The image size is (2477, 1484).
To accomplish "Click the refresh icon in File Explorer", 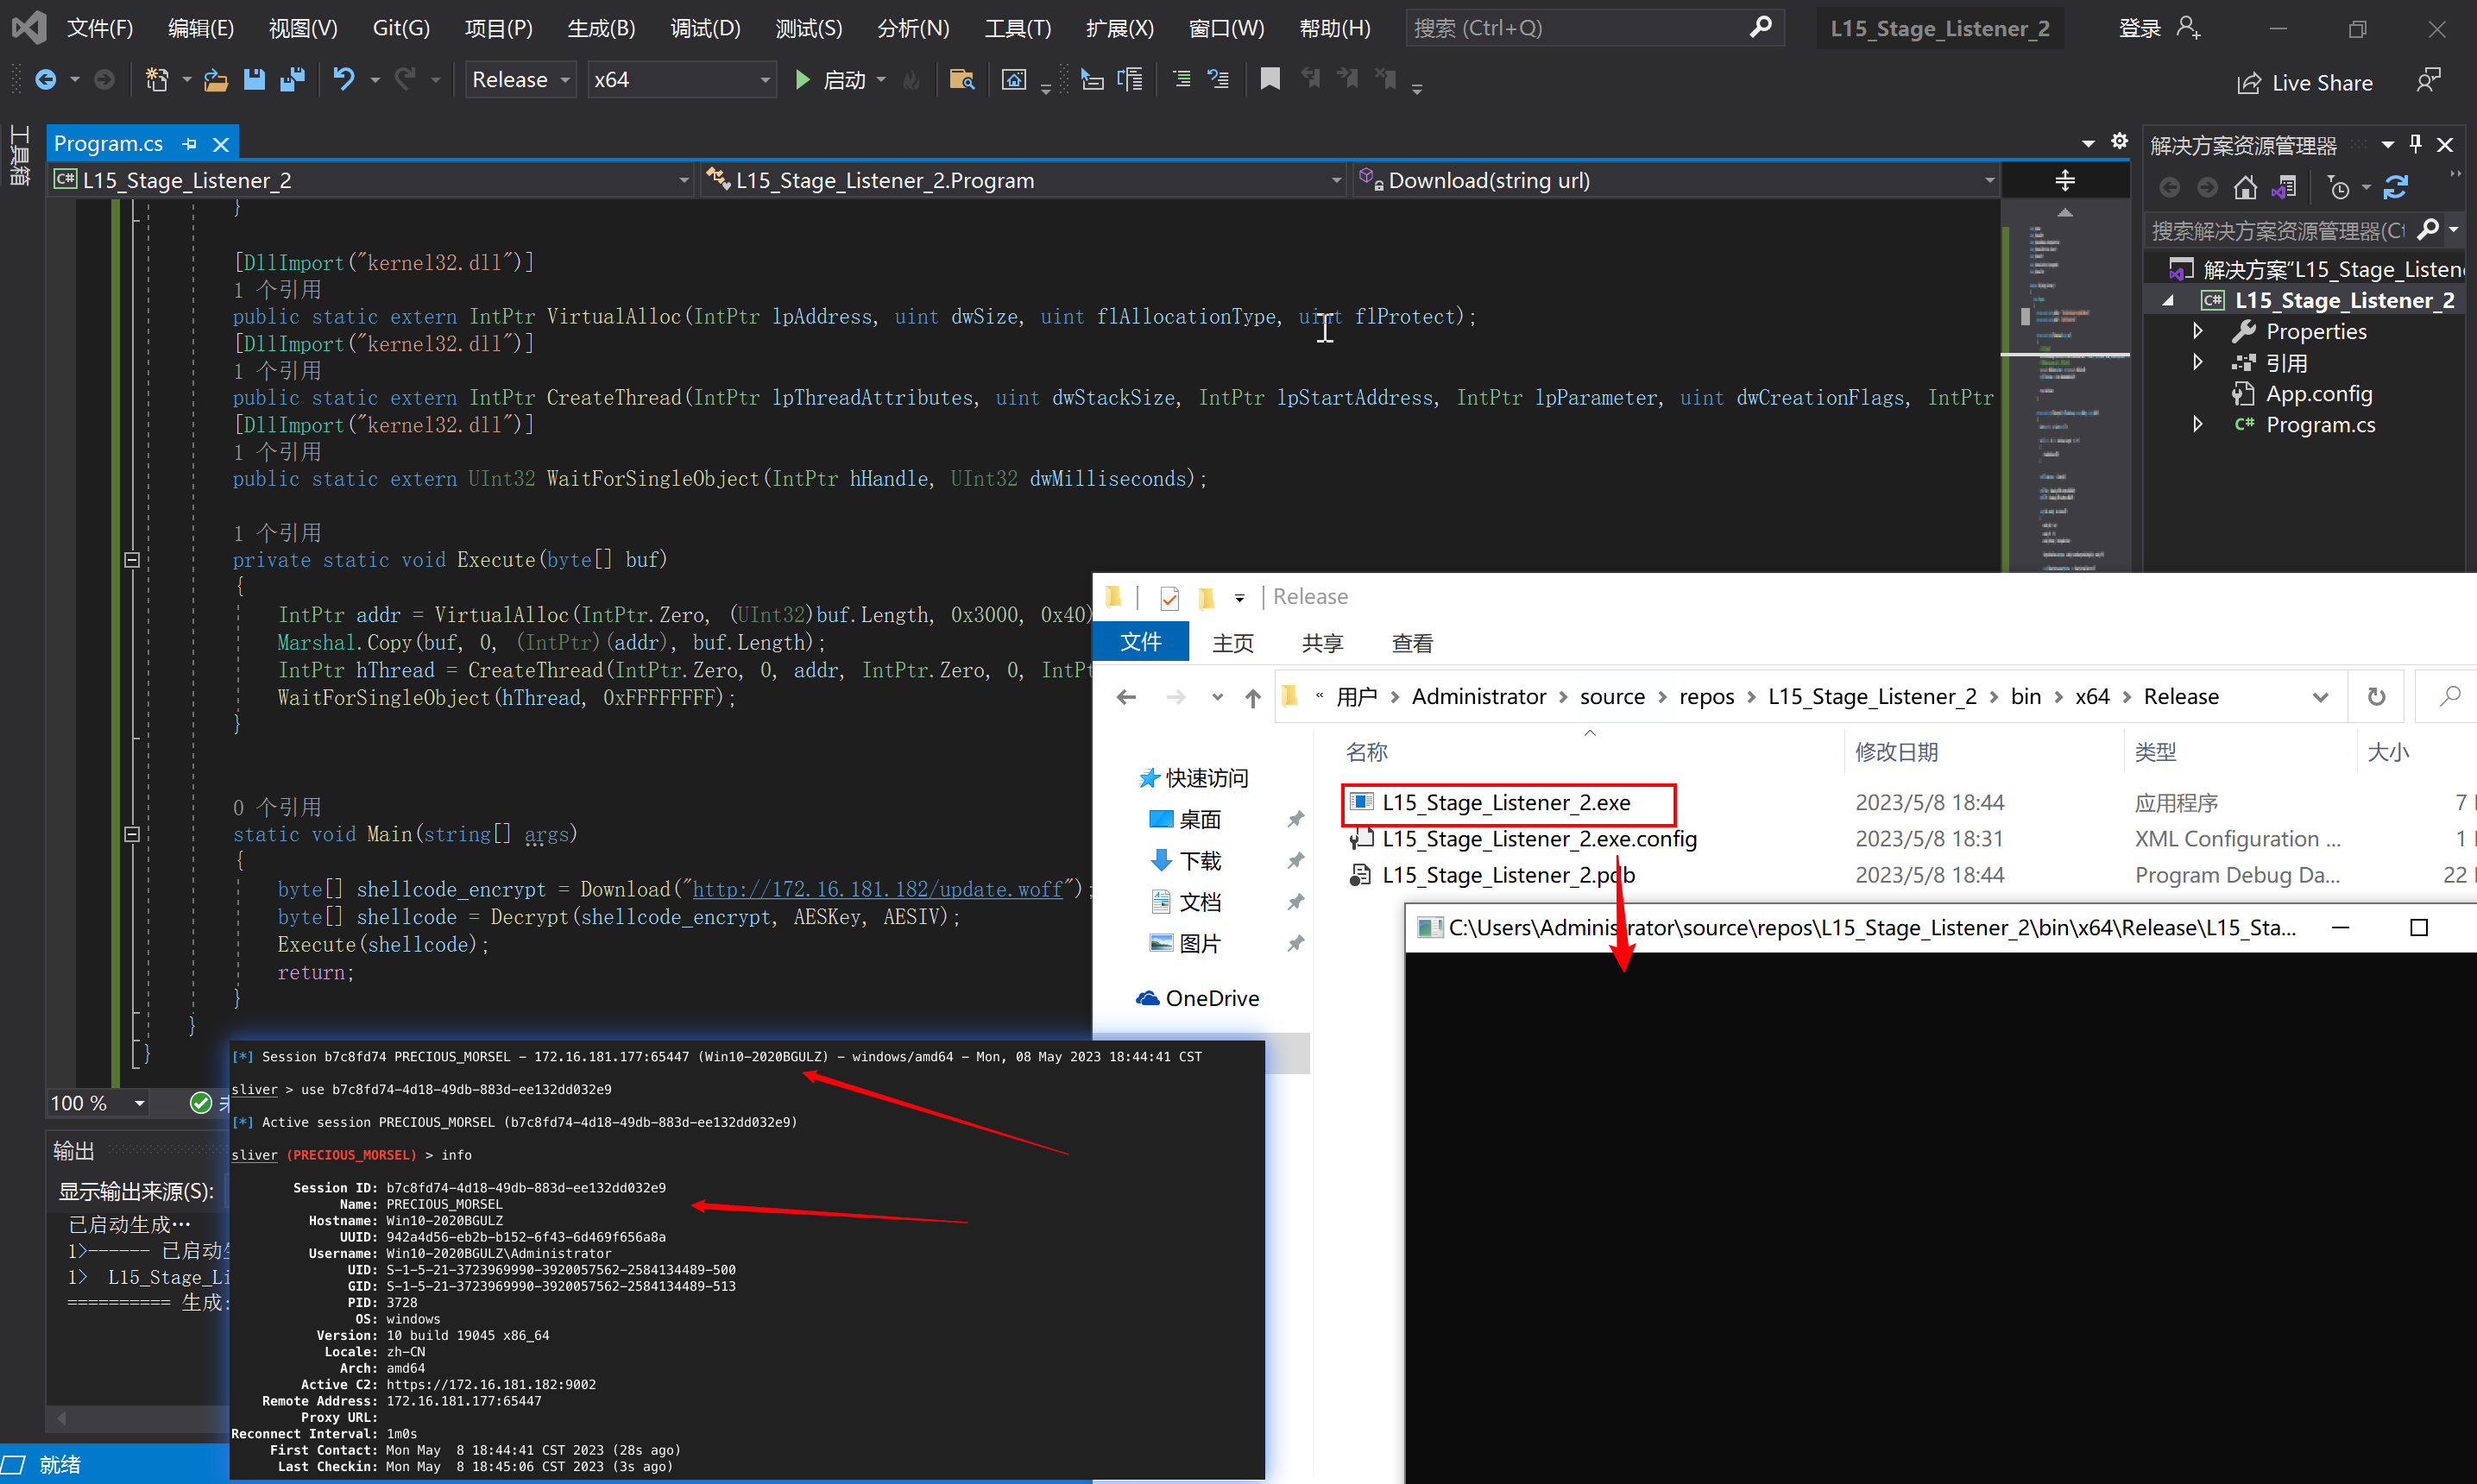I will point(2377,696).
